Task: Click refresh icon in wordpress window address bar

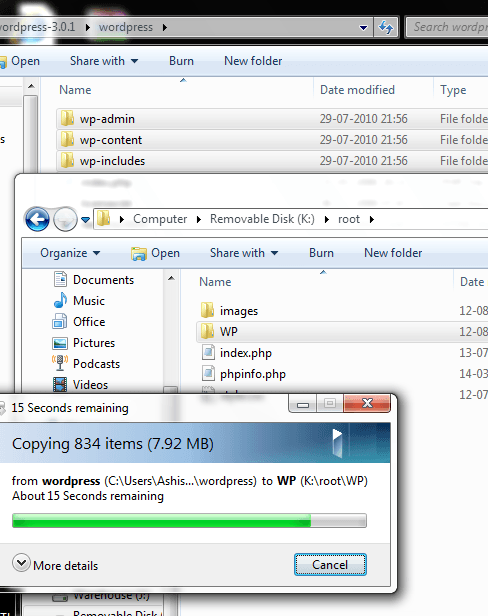Action: click(x=386, y=27)
